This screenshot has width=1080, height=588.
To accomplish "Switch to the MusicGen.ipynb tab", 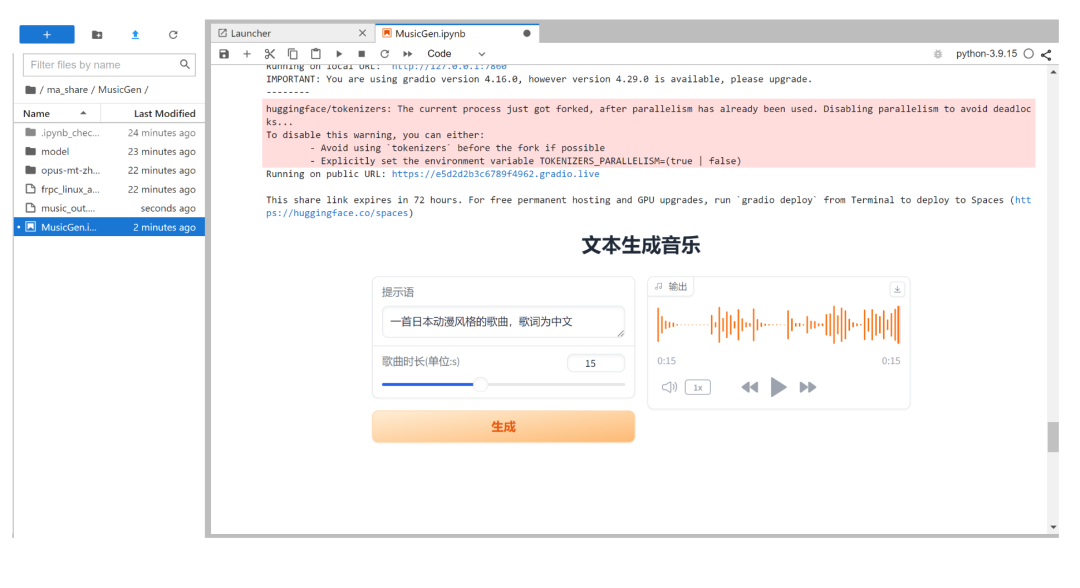I will click(457, 33).
